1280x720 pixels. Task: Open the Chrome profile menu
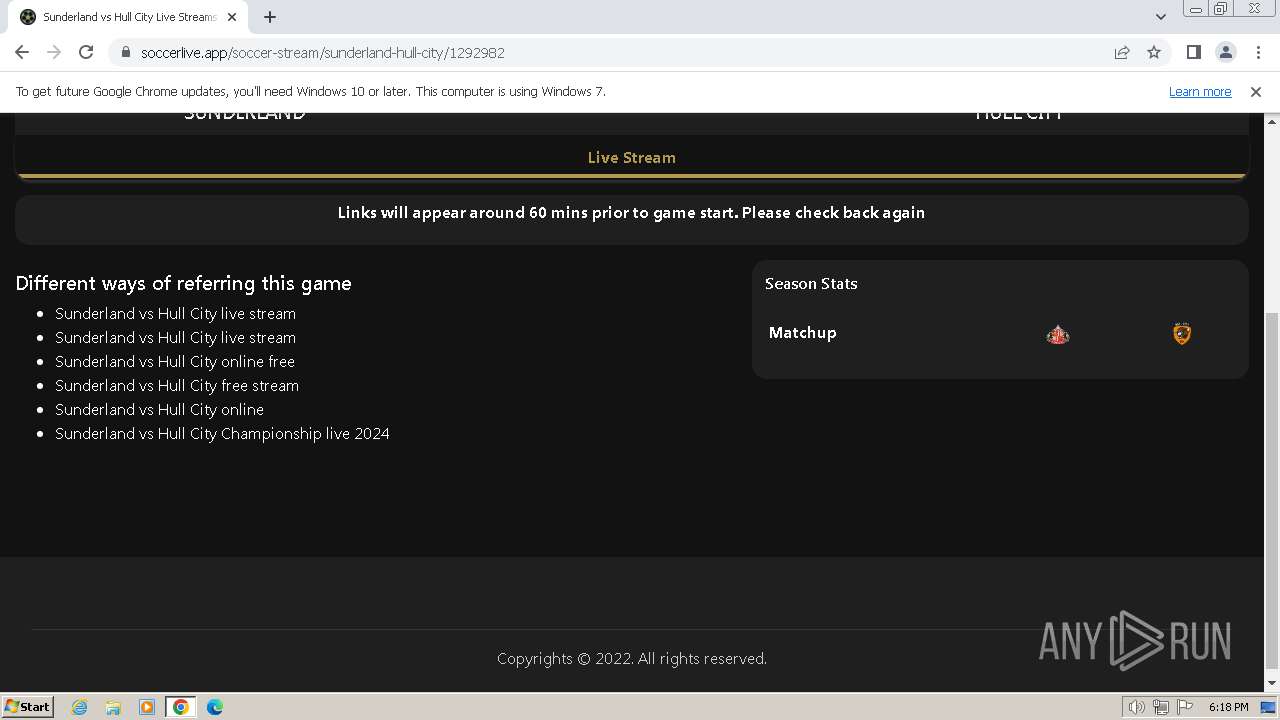pyautogui.click(x=1225, y=52)
